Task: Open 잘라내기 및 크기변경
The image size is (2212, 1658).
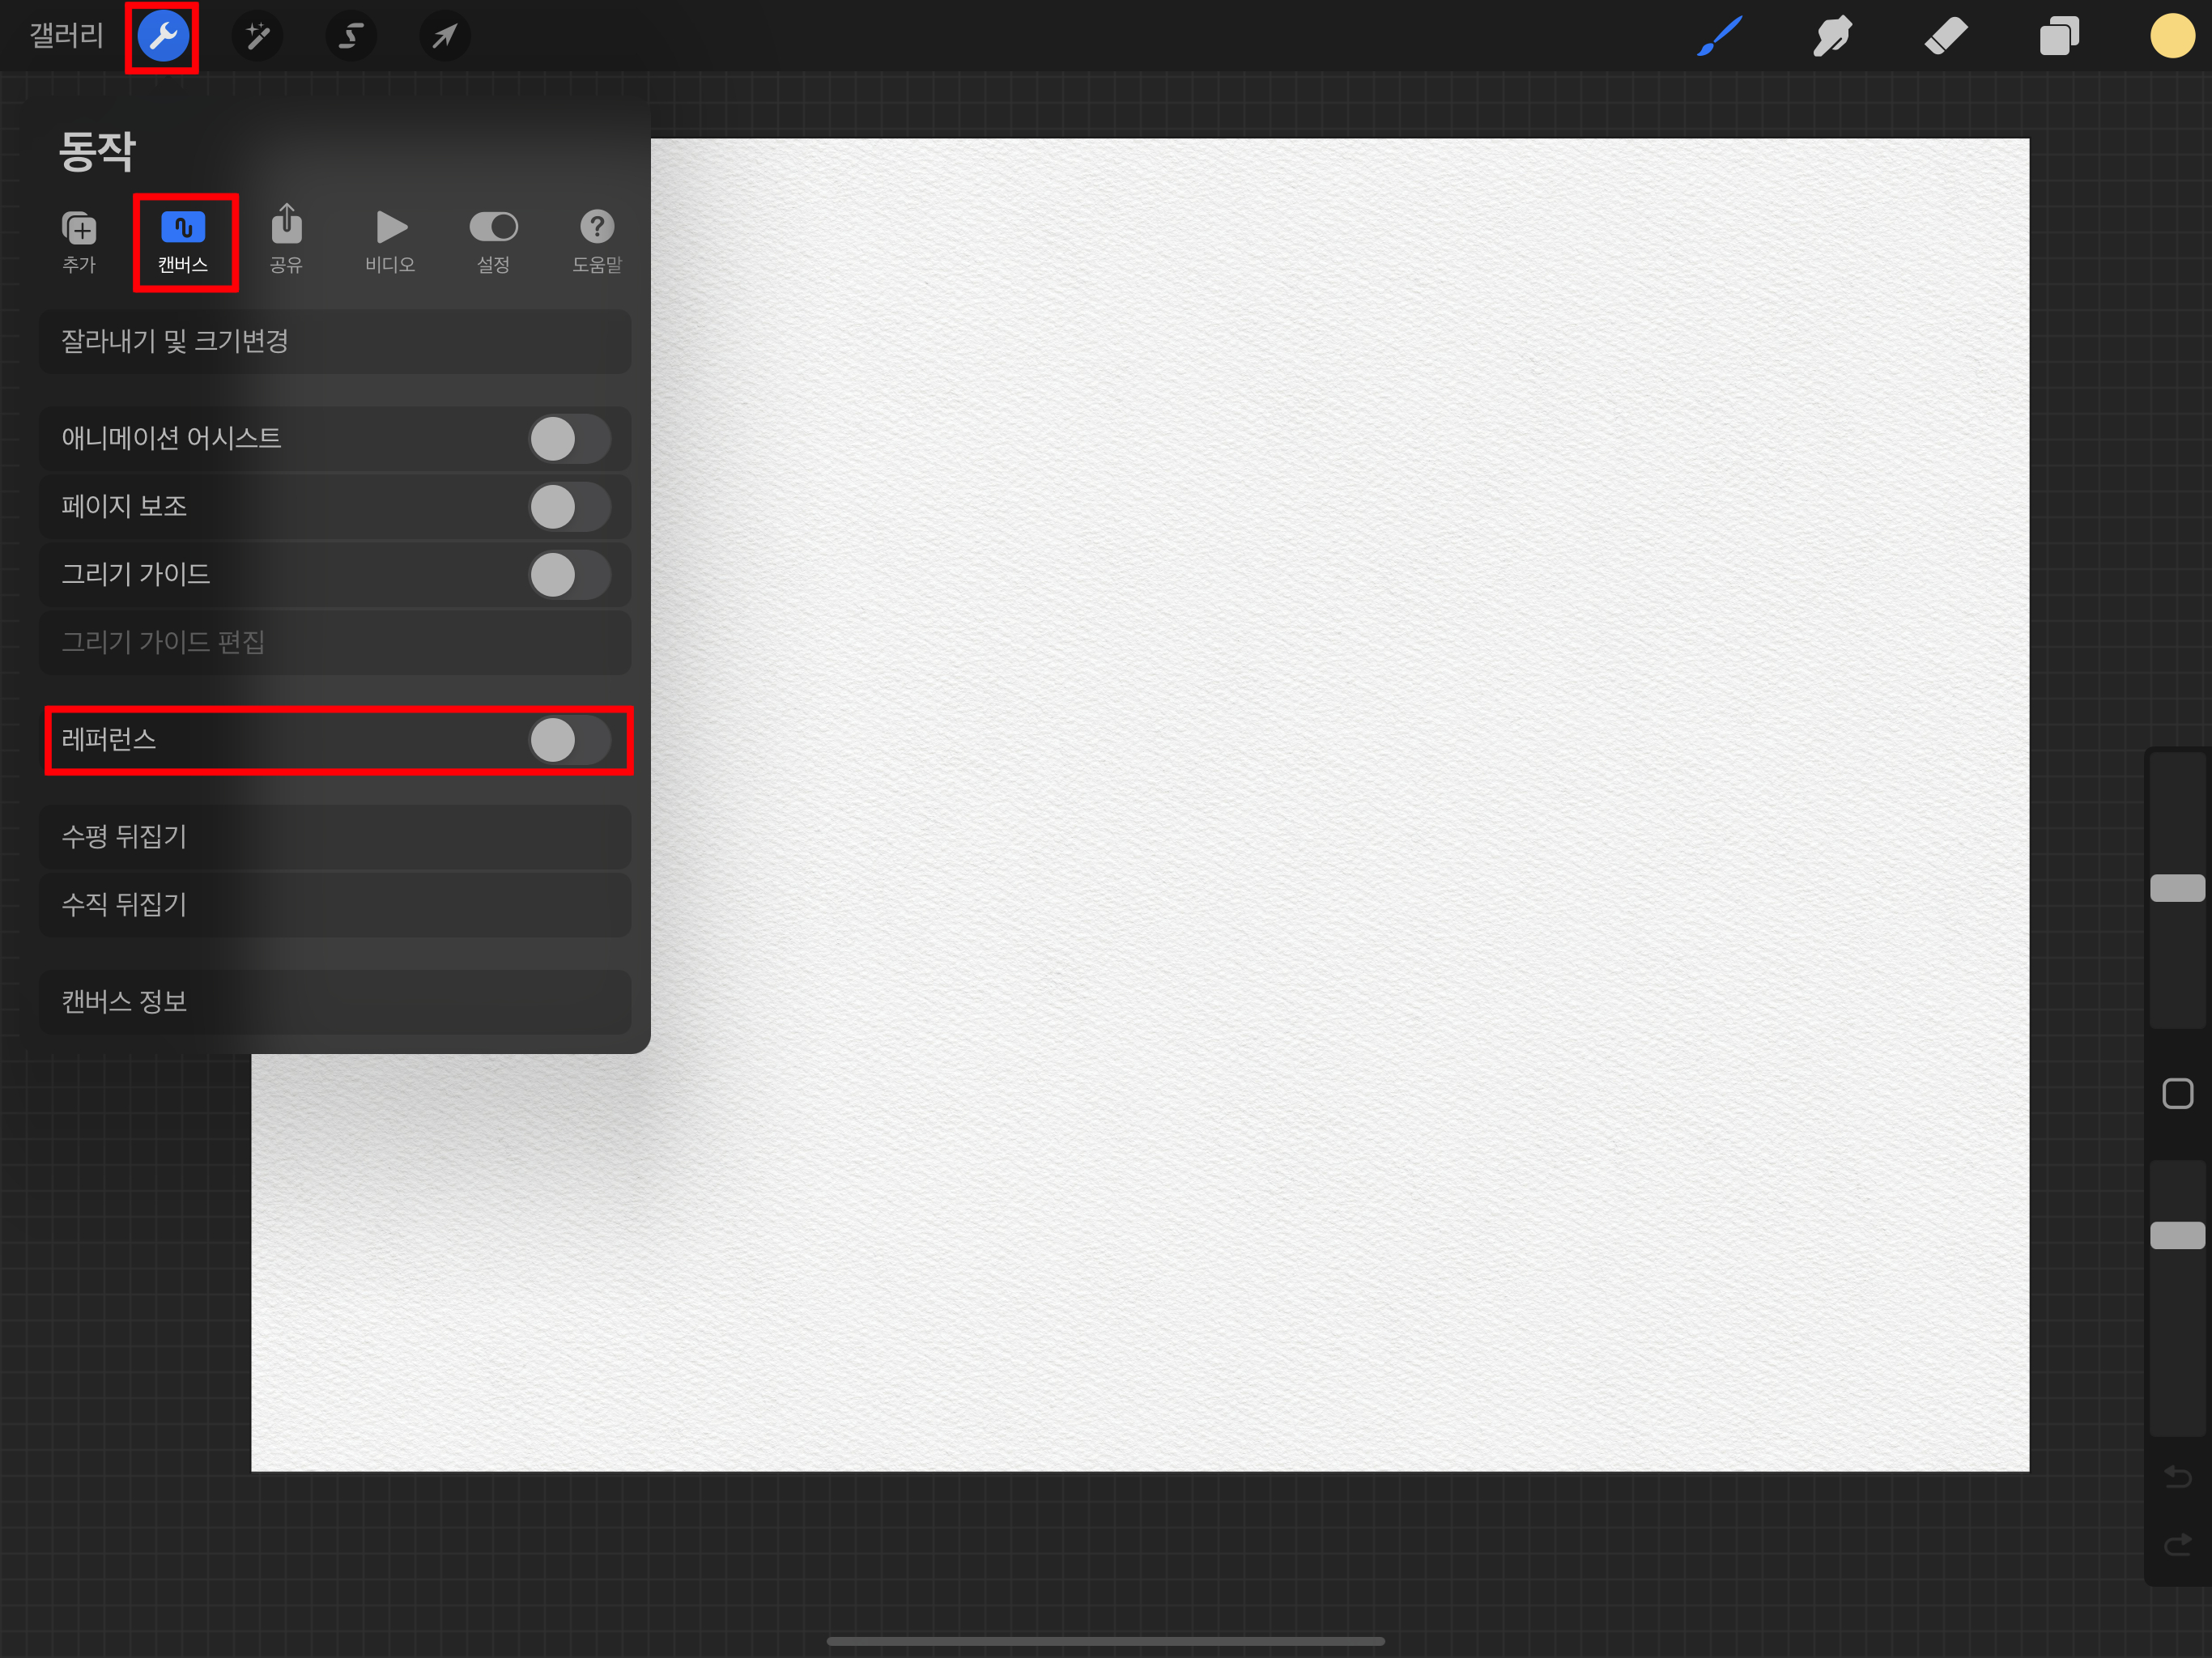Action: tap(335, 342)
